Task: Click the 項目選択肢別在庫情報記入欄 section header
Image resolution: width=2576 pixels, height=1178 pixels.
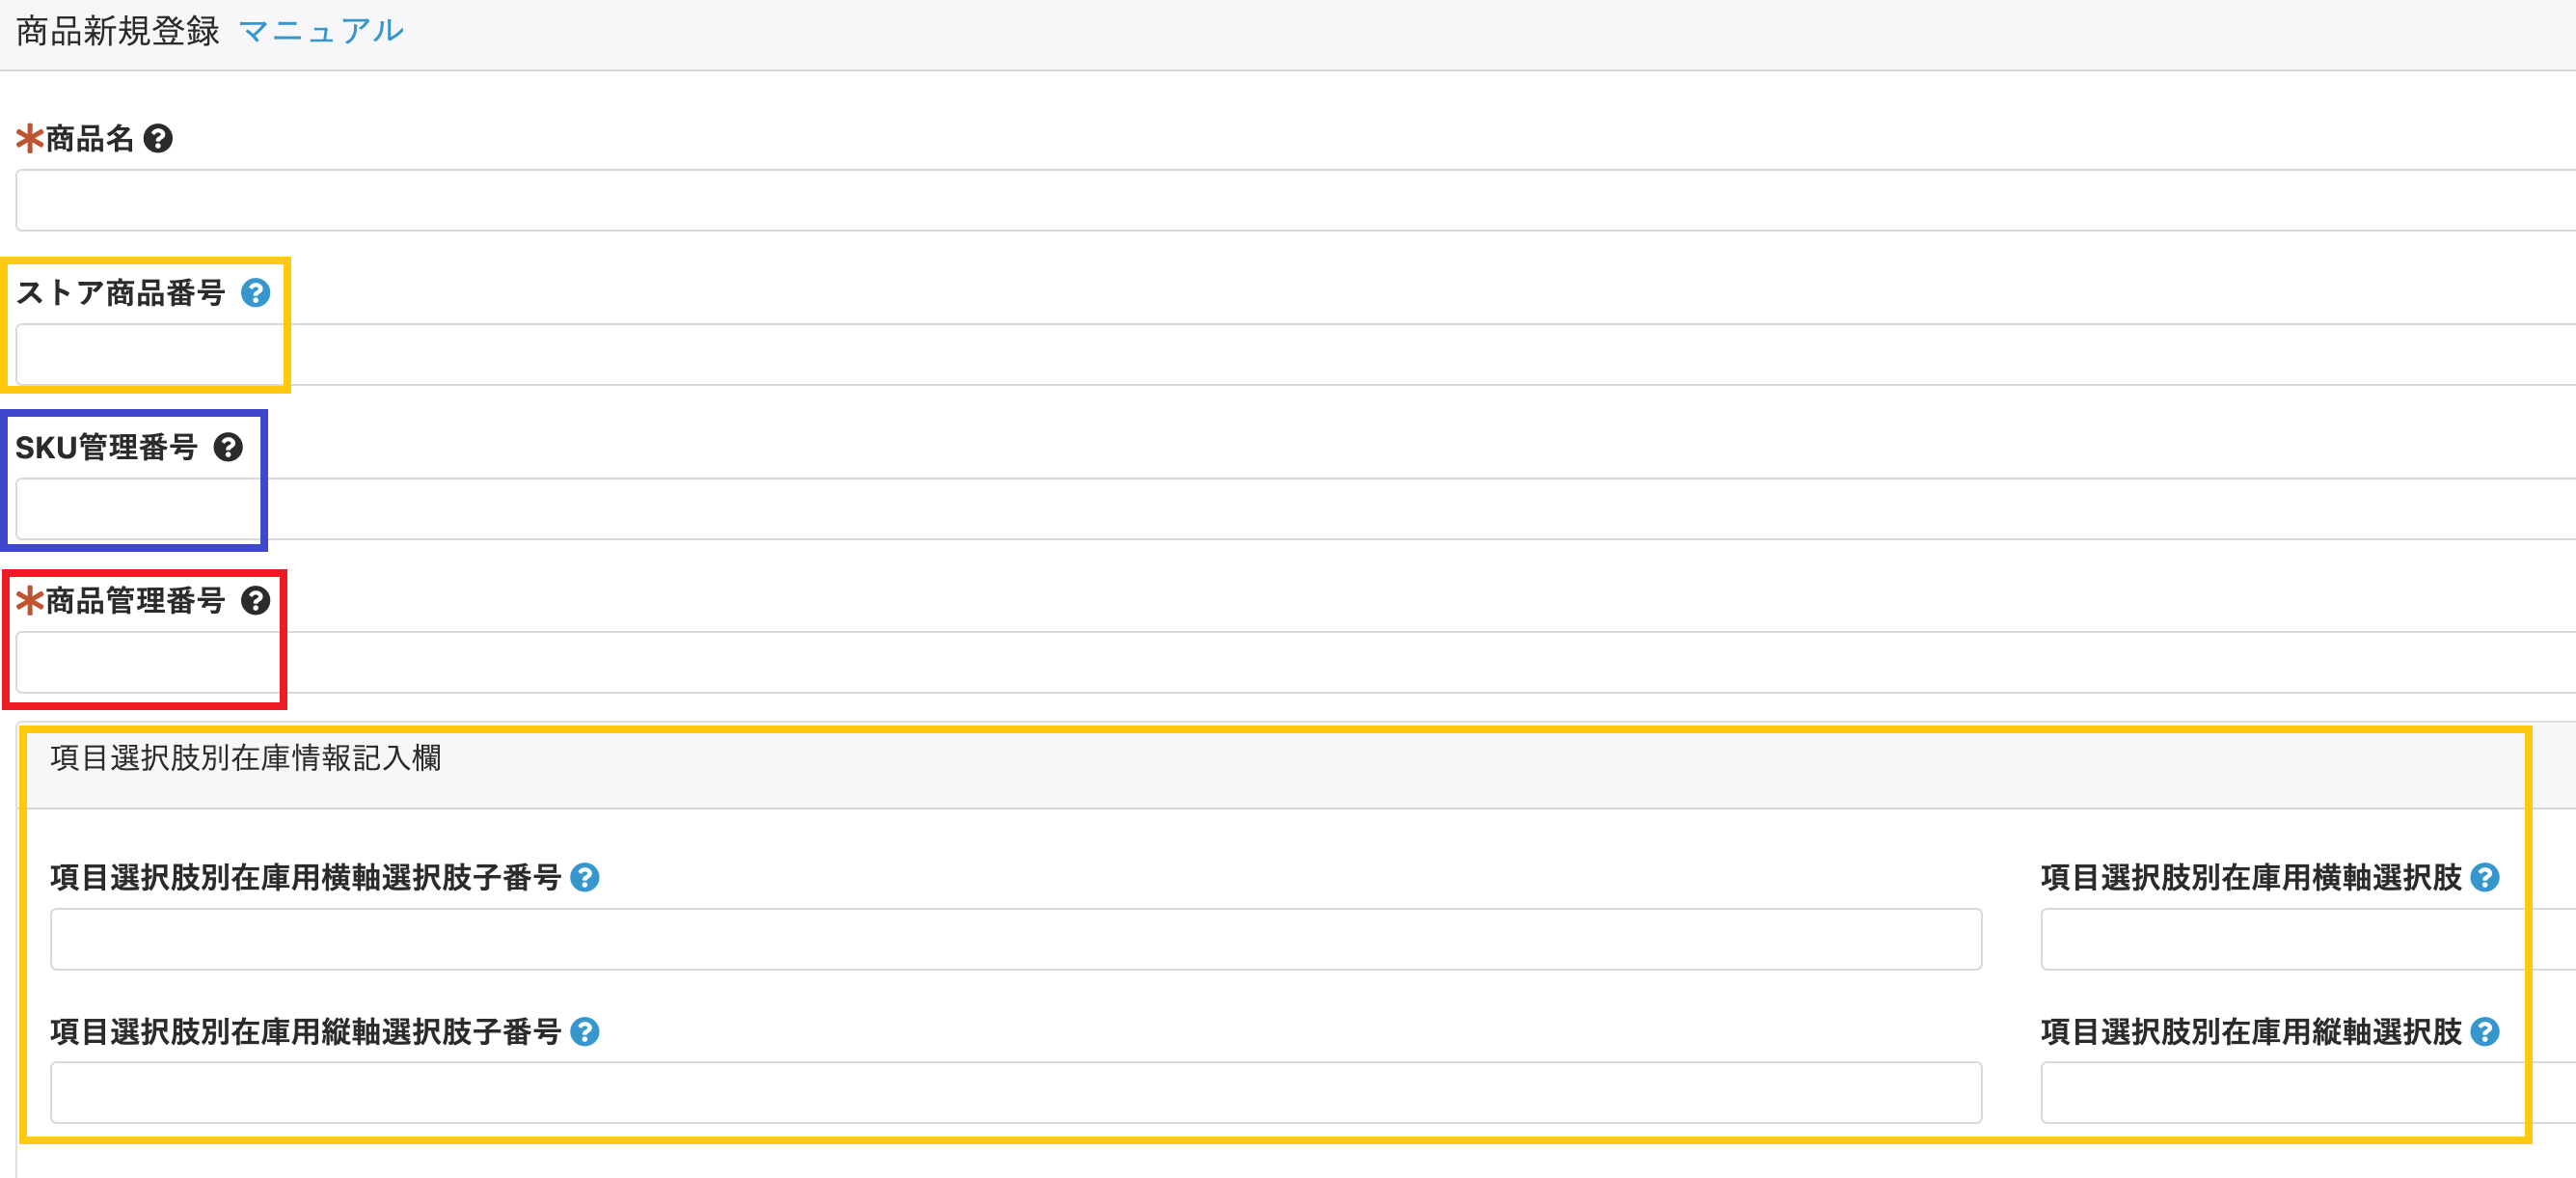Action: click(x=246, y=758)
